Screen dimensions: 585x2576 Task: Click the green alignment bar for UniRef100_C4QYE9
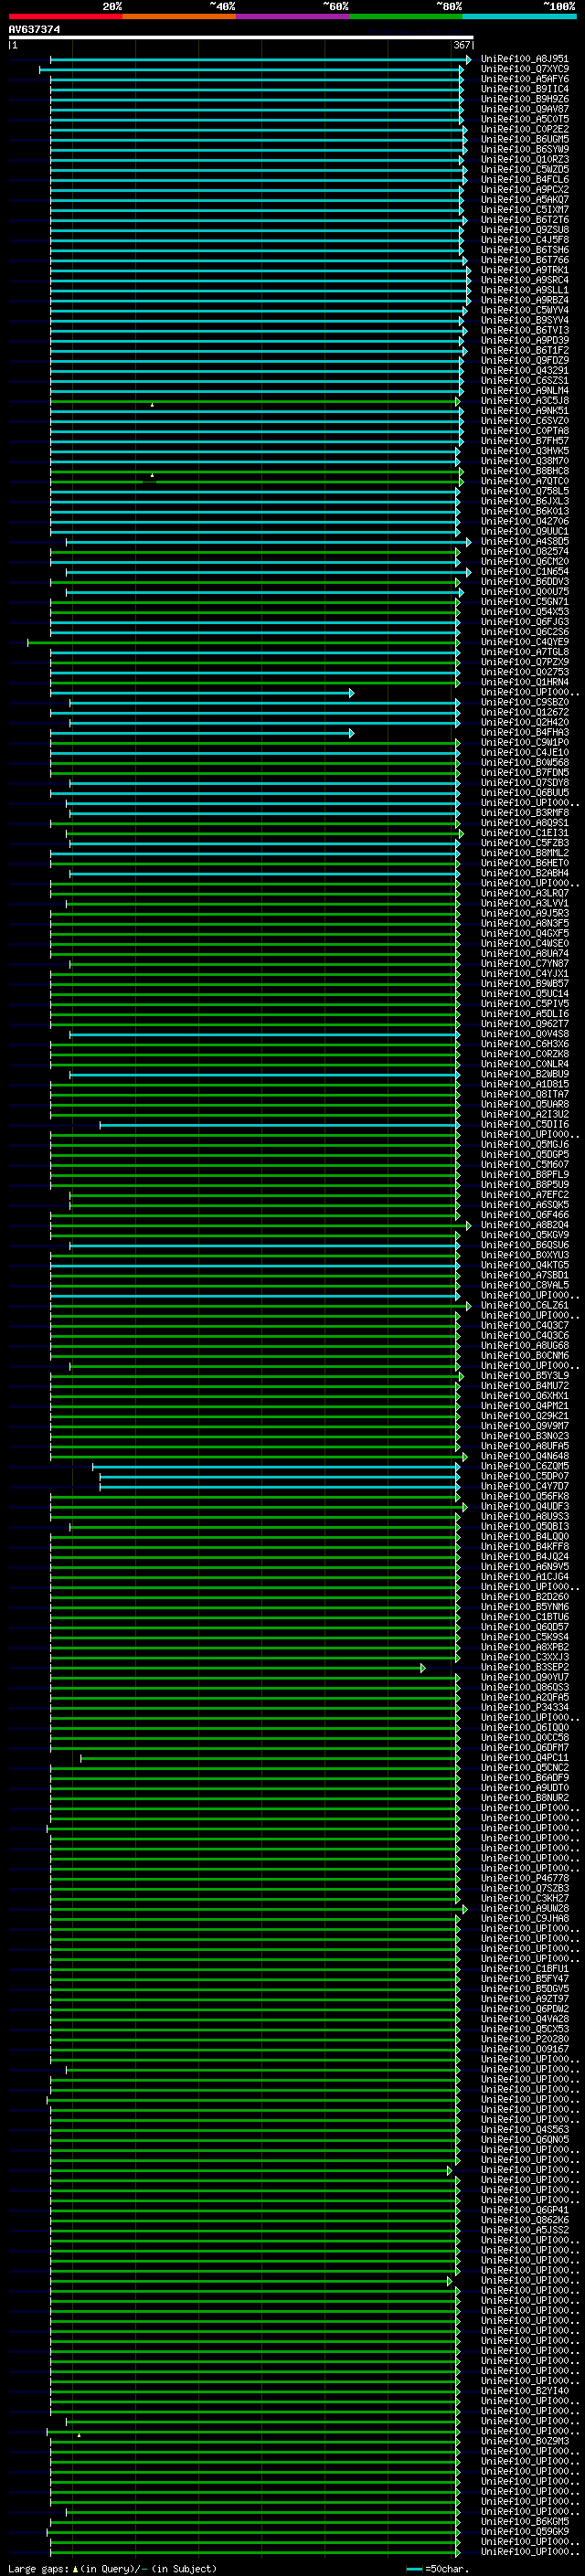coord(243,642)
